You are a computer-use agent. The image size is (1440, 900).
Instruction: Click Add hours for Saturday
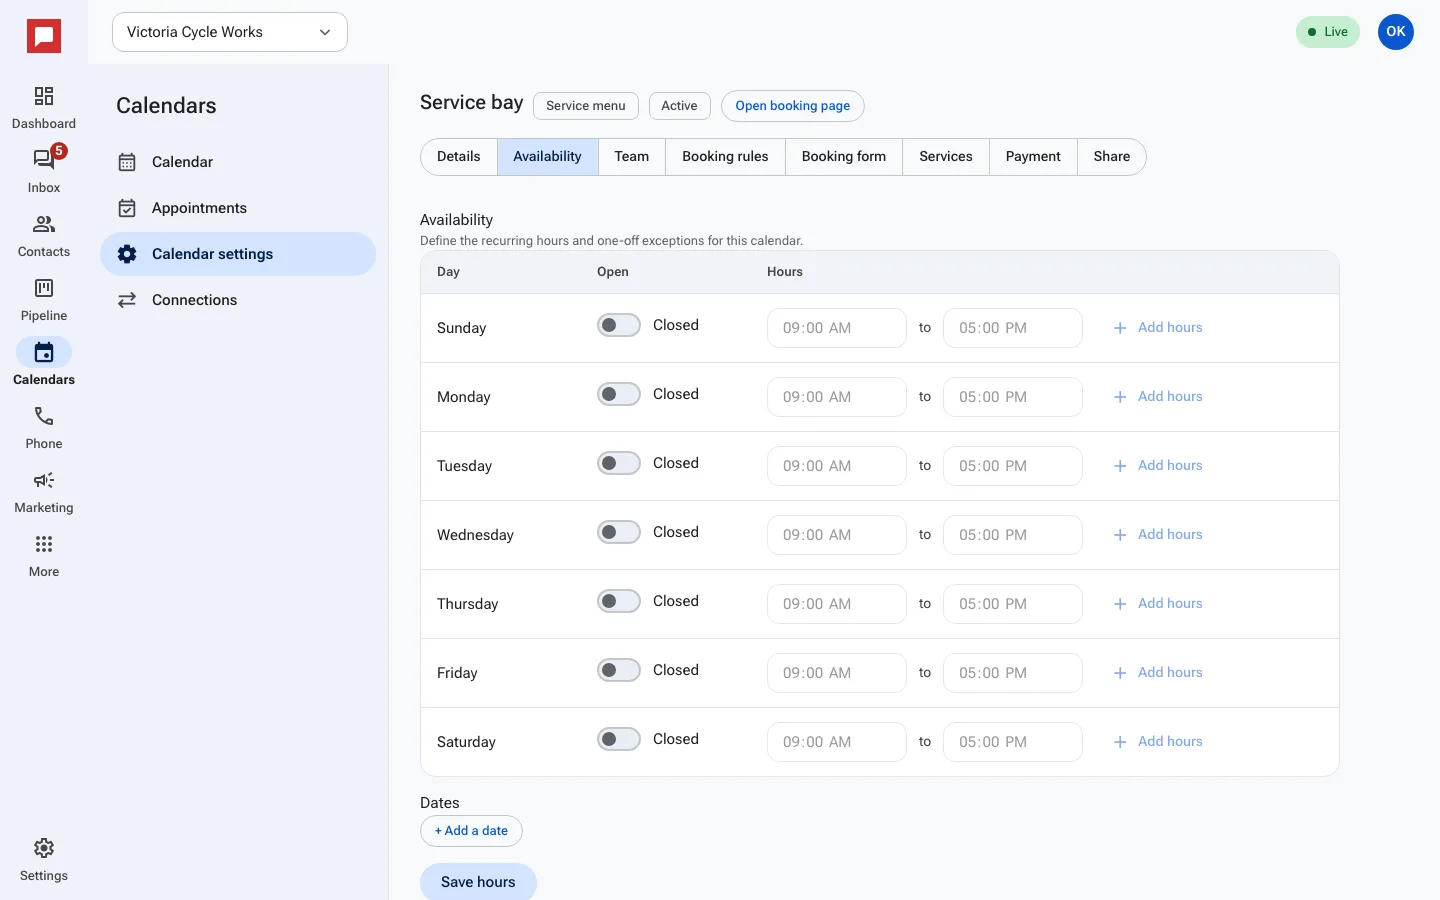[x=1157, y=742]
